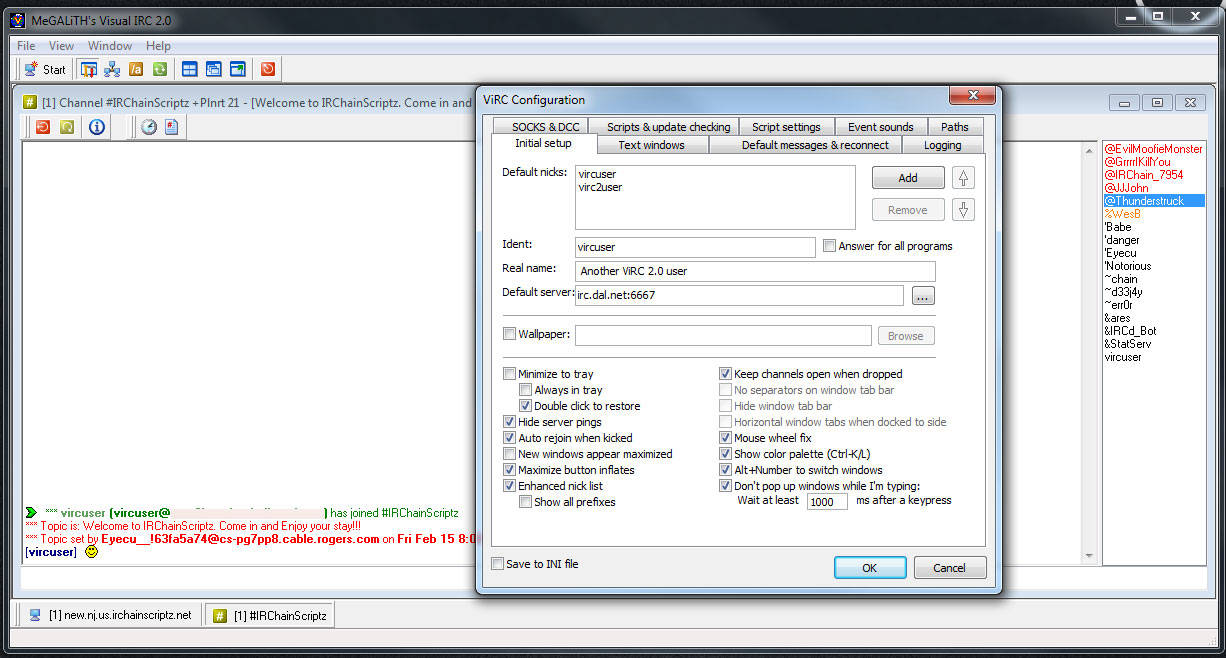
Task: Click the blue window with green arrow icon
Action: [237, 69]
